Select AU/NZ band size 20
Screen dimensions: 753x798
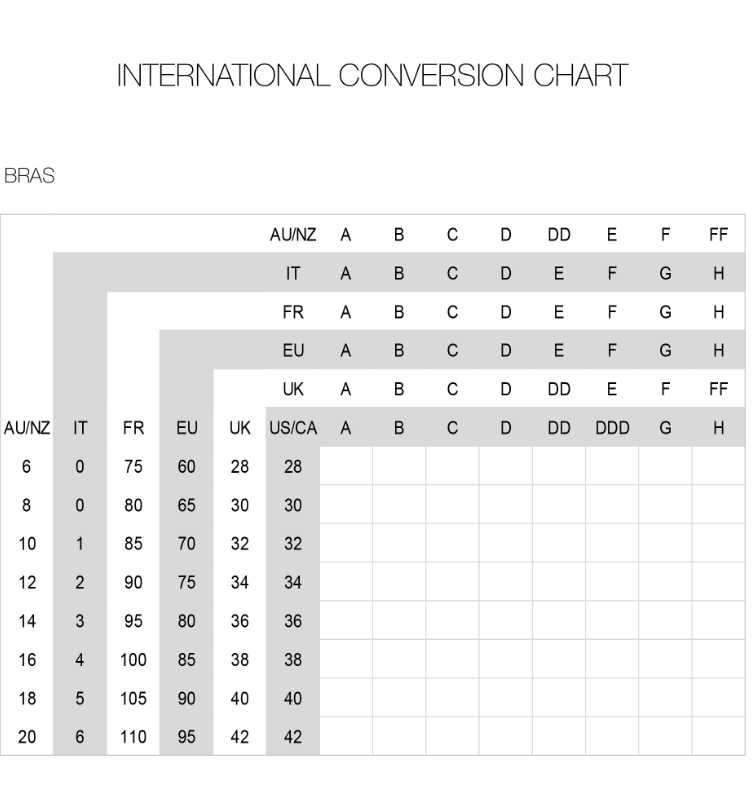(x=27, y=737)
